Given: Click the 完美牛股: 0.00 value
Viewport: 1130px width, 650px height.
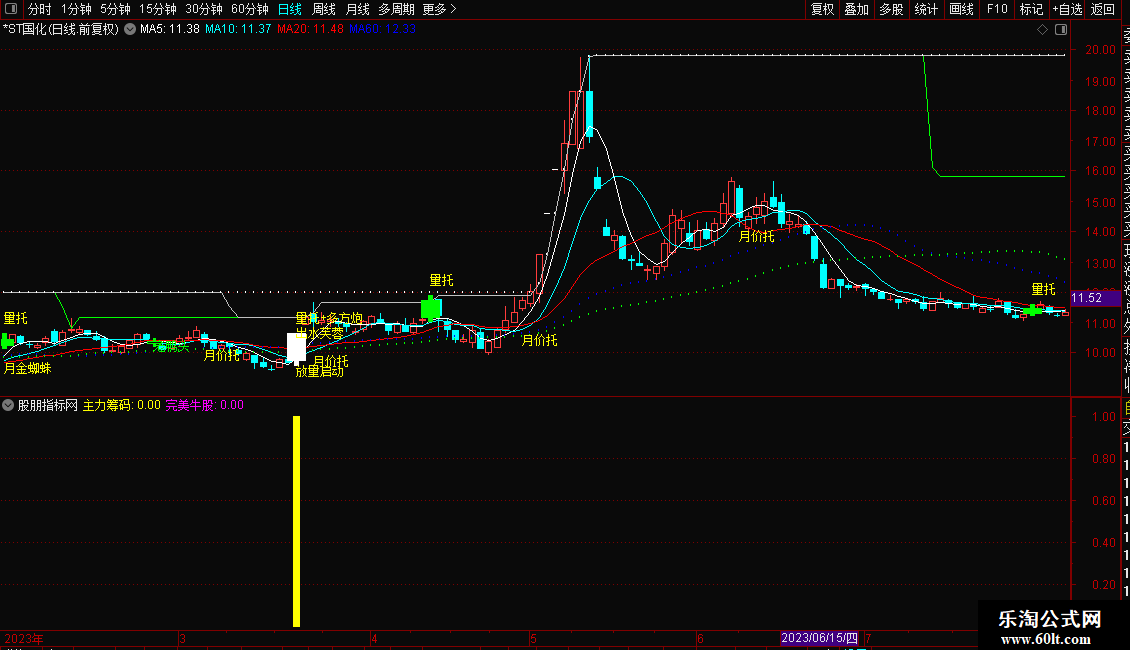Looking at the screenshot, I should pos(205,405).
